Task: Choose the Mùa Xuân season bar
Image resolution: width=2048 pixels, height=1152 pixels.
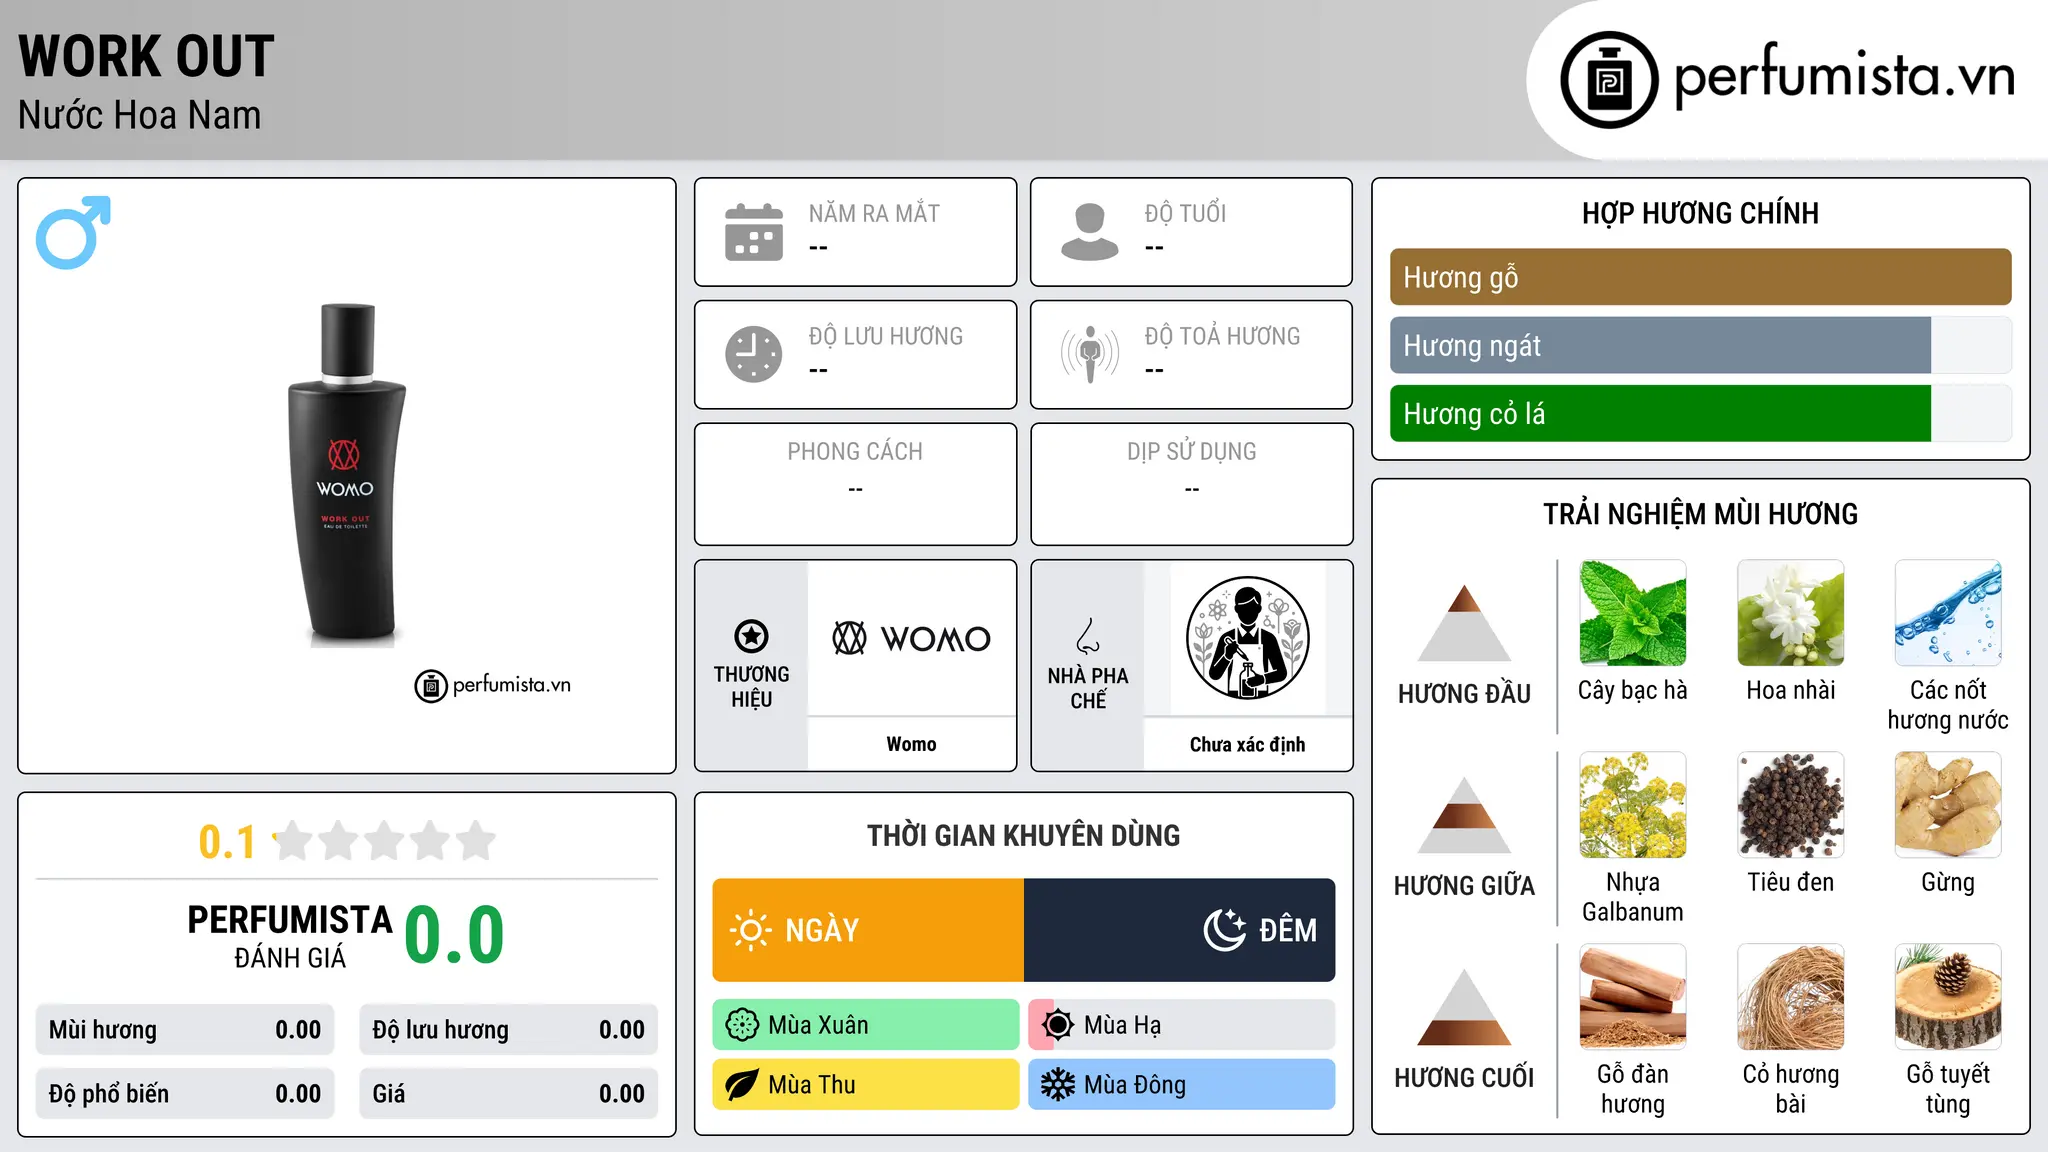Action: [x=866, y=1025]
